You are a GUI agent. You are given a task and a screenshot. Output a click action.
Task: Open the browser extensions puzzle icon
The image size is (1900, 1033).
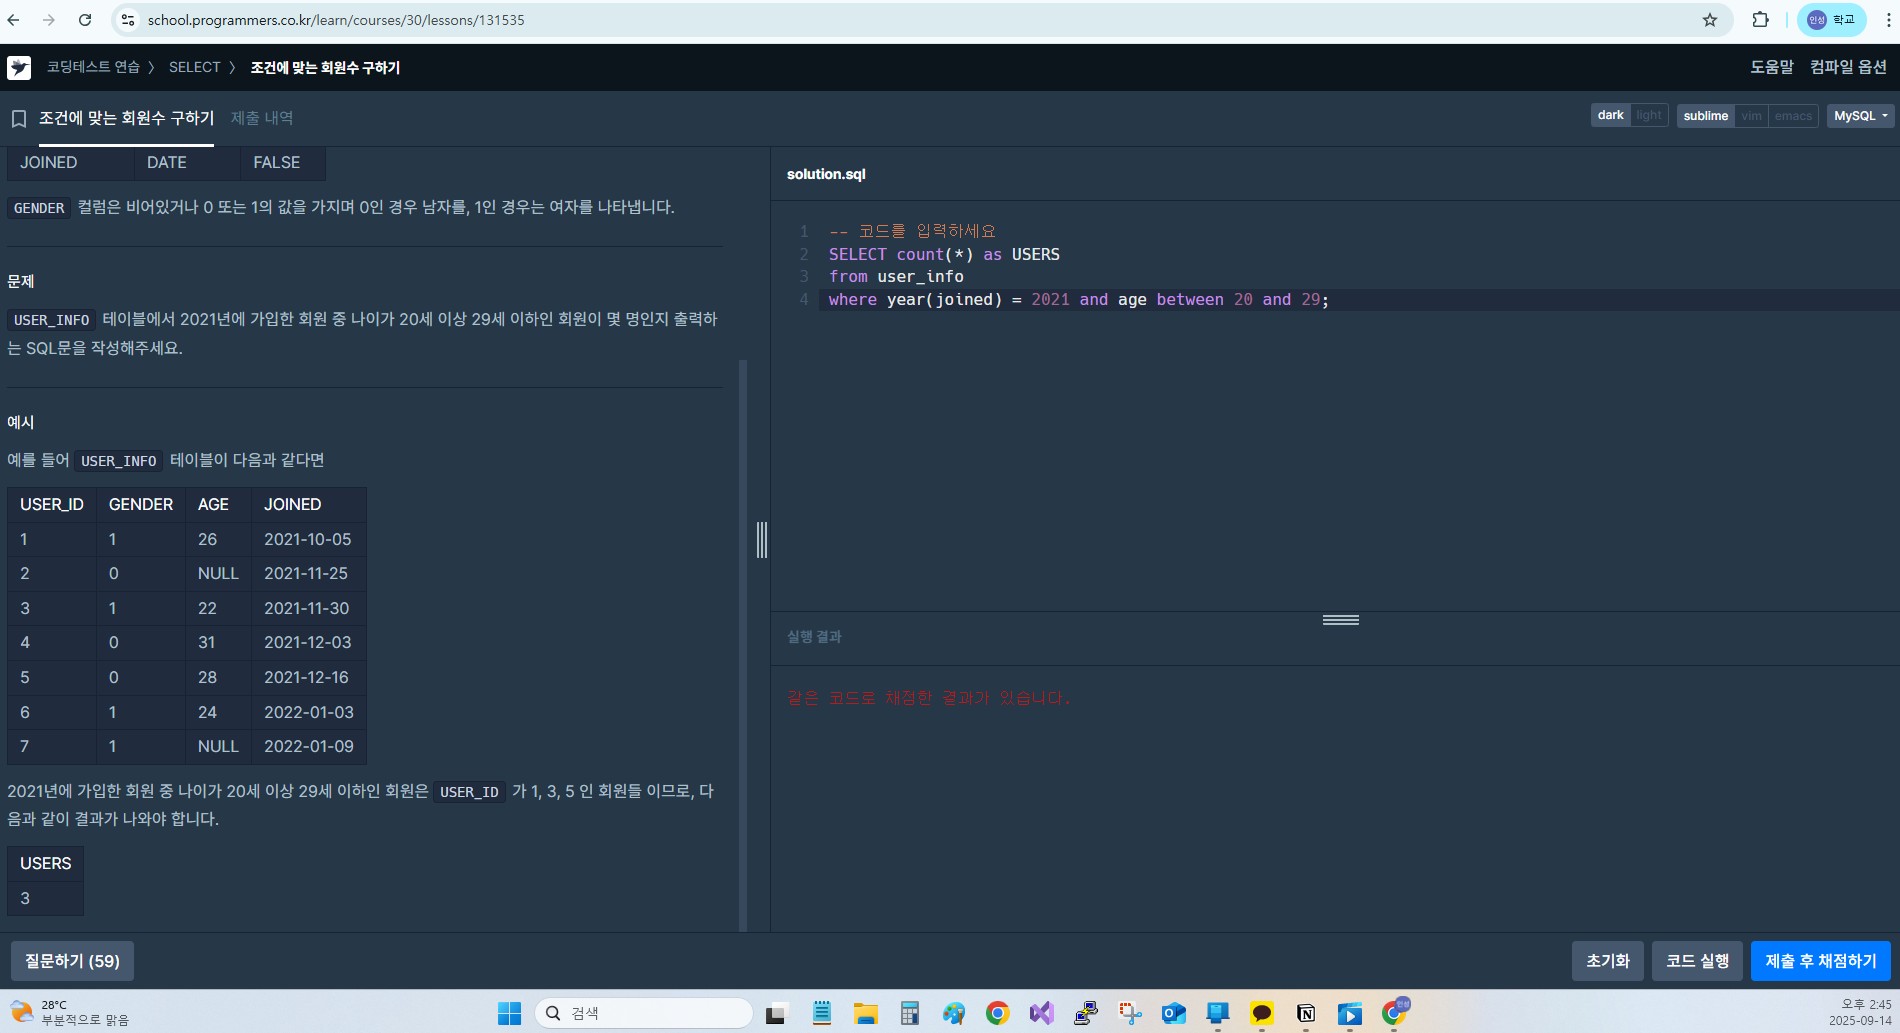[1760, 20]
